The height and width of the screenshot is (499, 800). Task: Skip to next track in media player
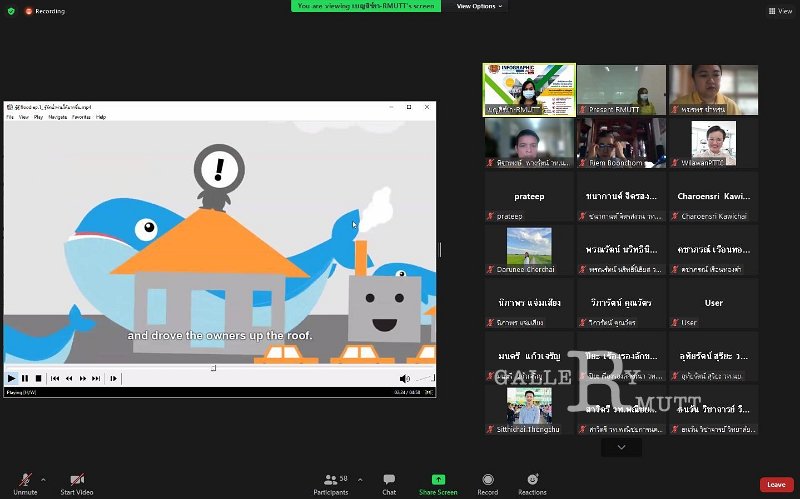coord(96,378)
